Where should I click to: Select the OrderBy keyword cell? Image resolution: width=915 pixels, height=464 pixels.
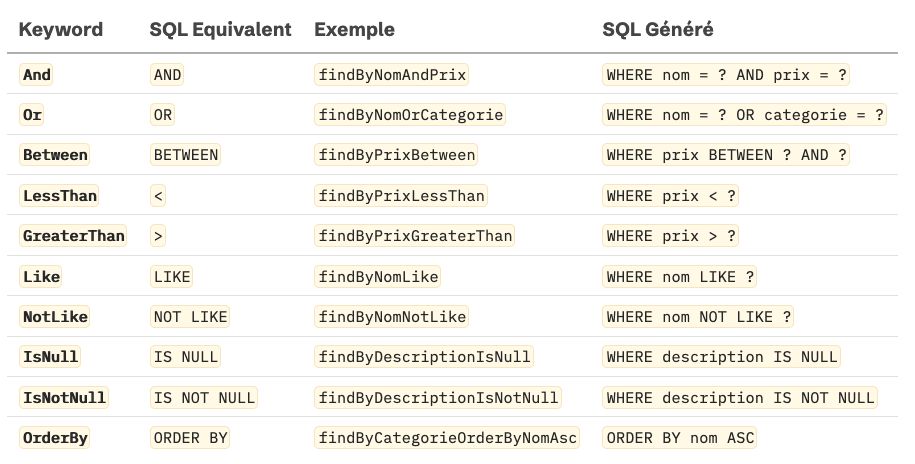[55, 438]
